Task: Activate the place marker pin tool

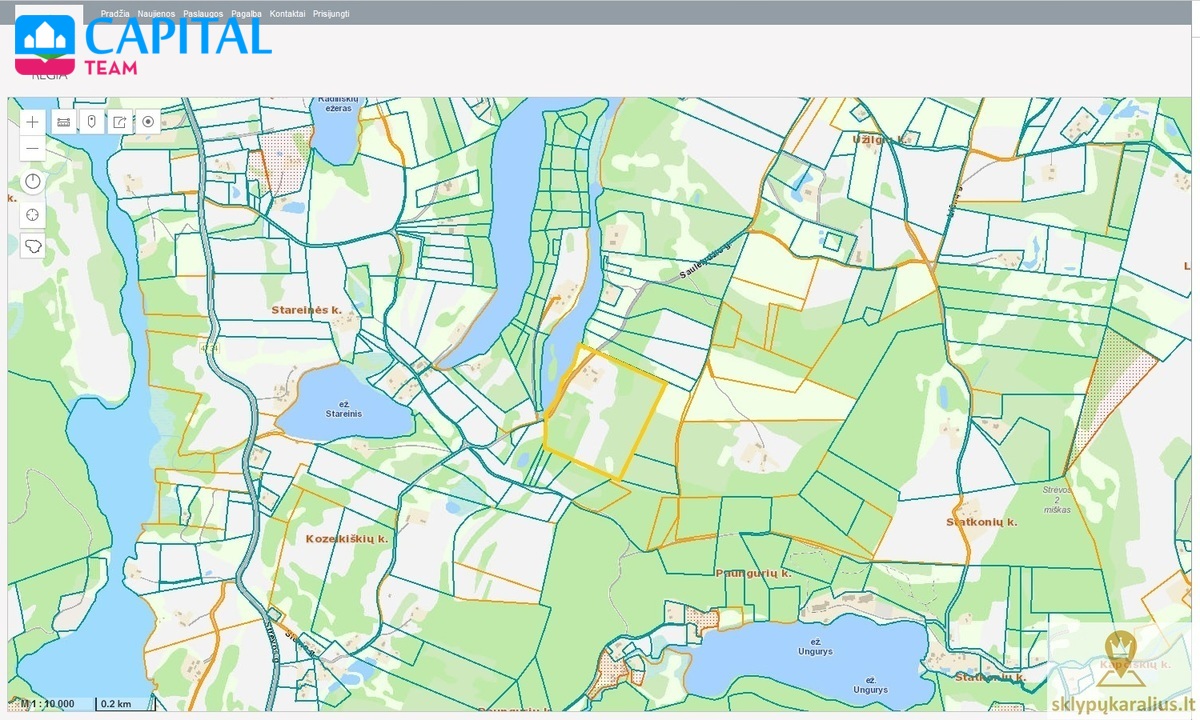Action: click(91, 122)
